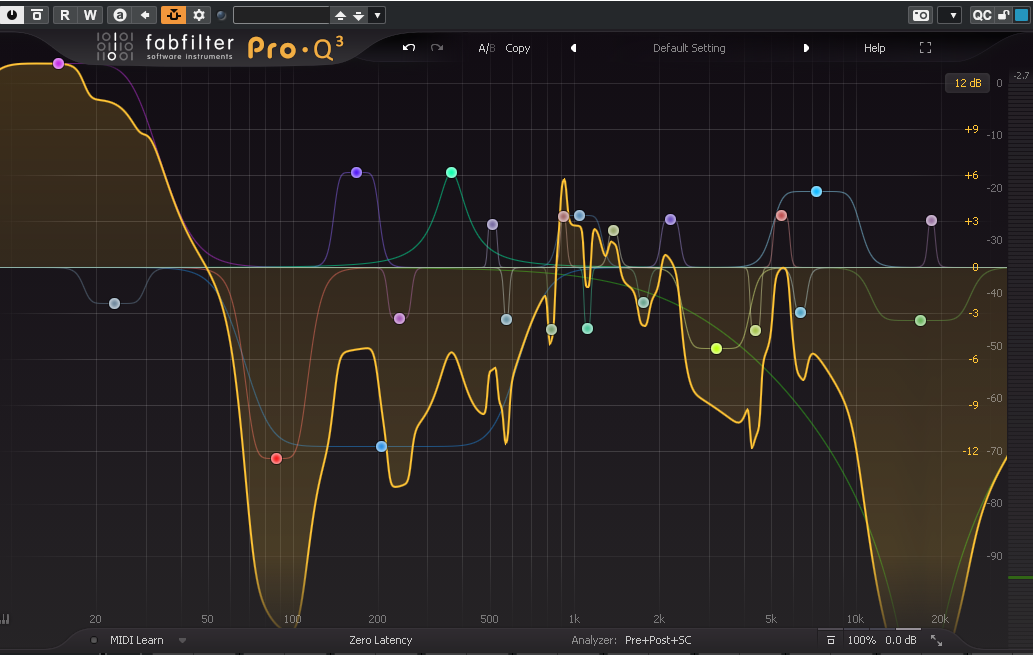Screen dimensions: 1033x655
Task: Open the QC quick controls button
Action: click(982, 15)
